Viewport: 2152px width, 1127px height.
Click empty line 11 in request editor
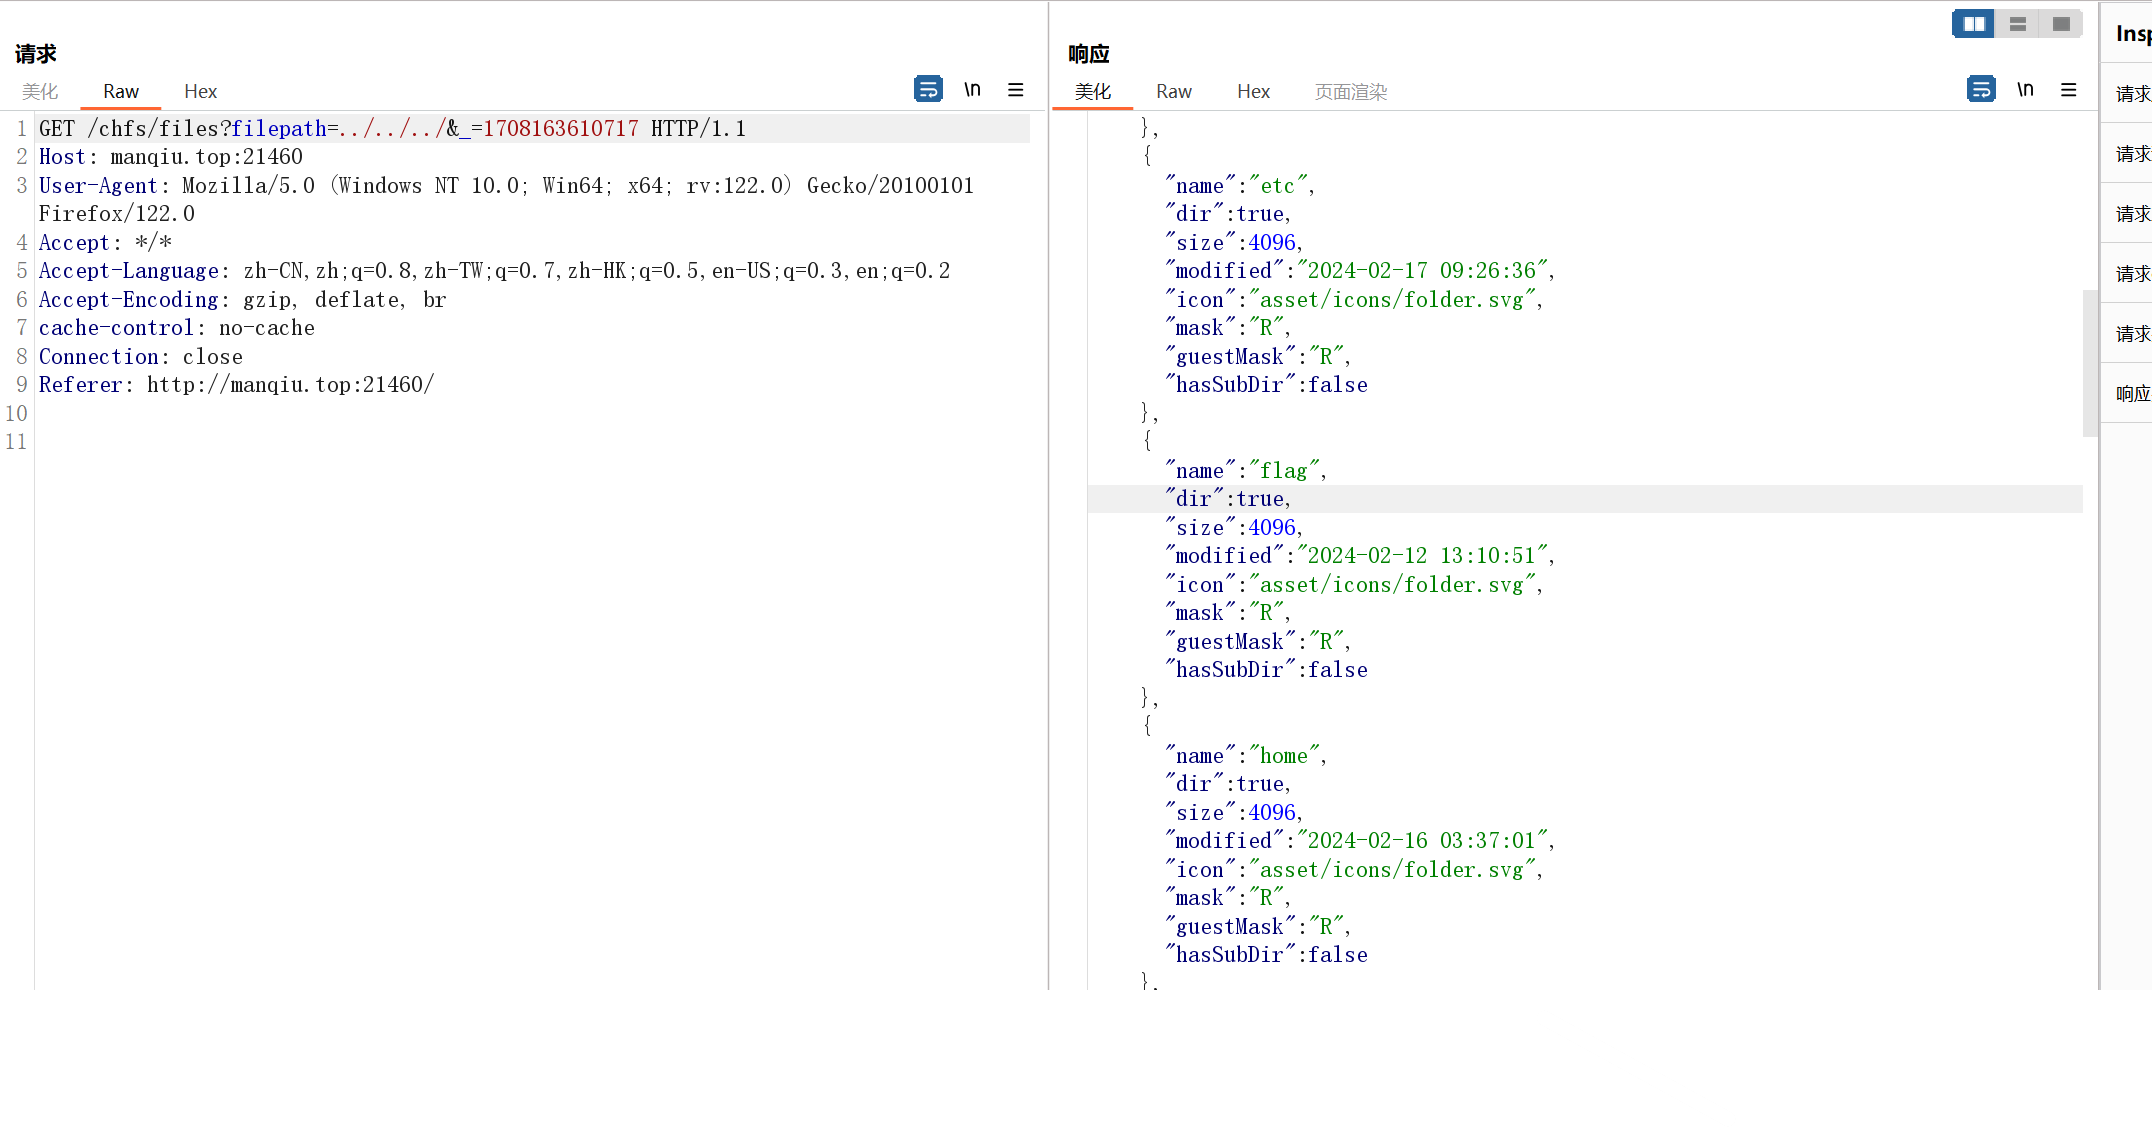(x=530, y=442)
